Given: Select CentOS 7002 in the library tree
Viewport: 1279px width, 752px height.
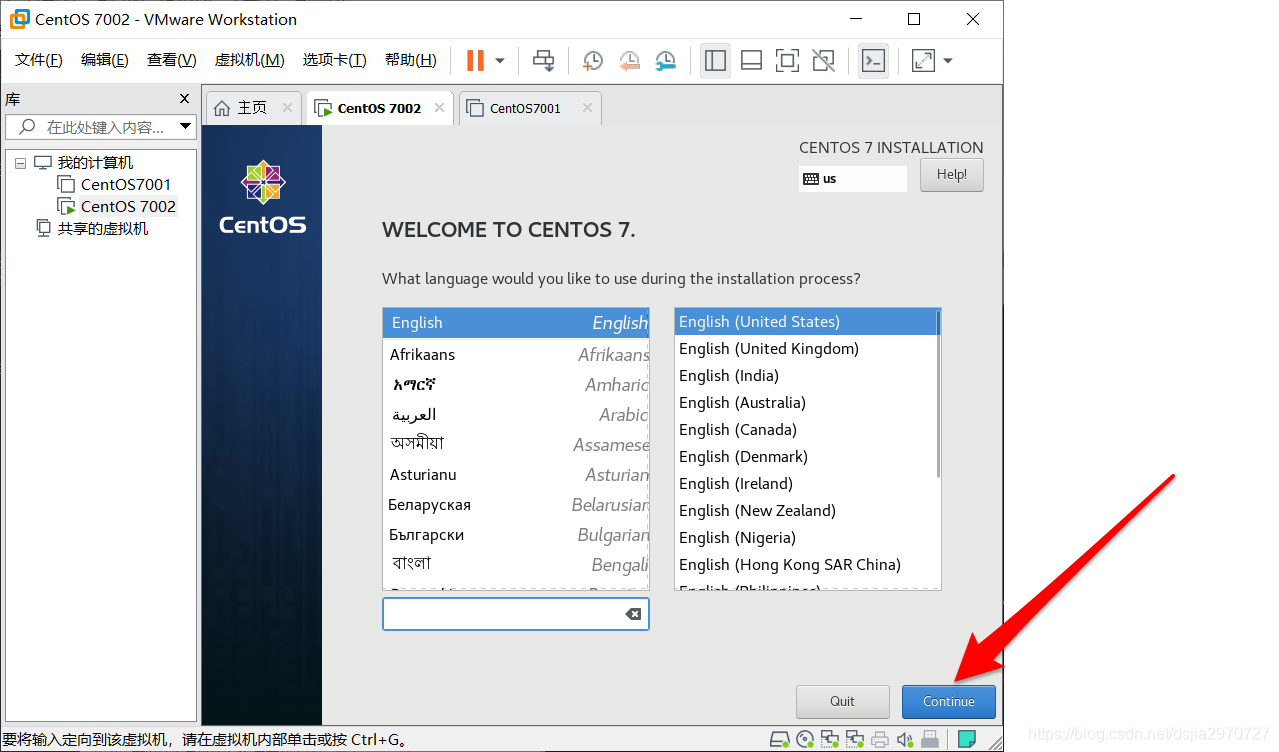Looking at the screenshot, I should point(128,206).
